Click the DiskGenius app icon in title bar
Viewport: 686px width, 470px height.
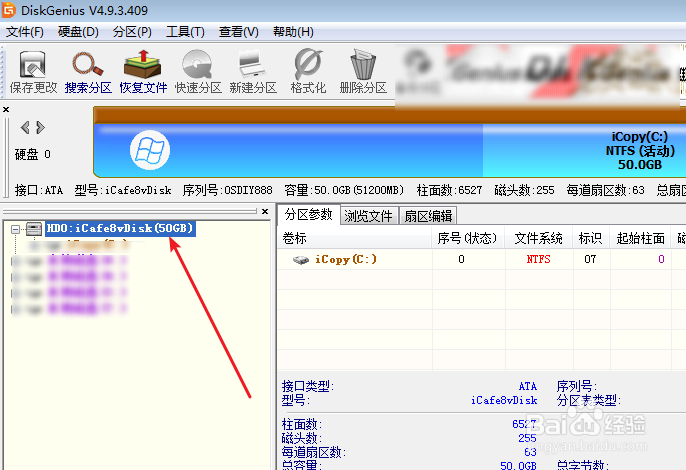(9, 10)
